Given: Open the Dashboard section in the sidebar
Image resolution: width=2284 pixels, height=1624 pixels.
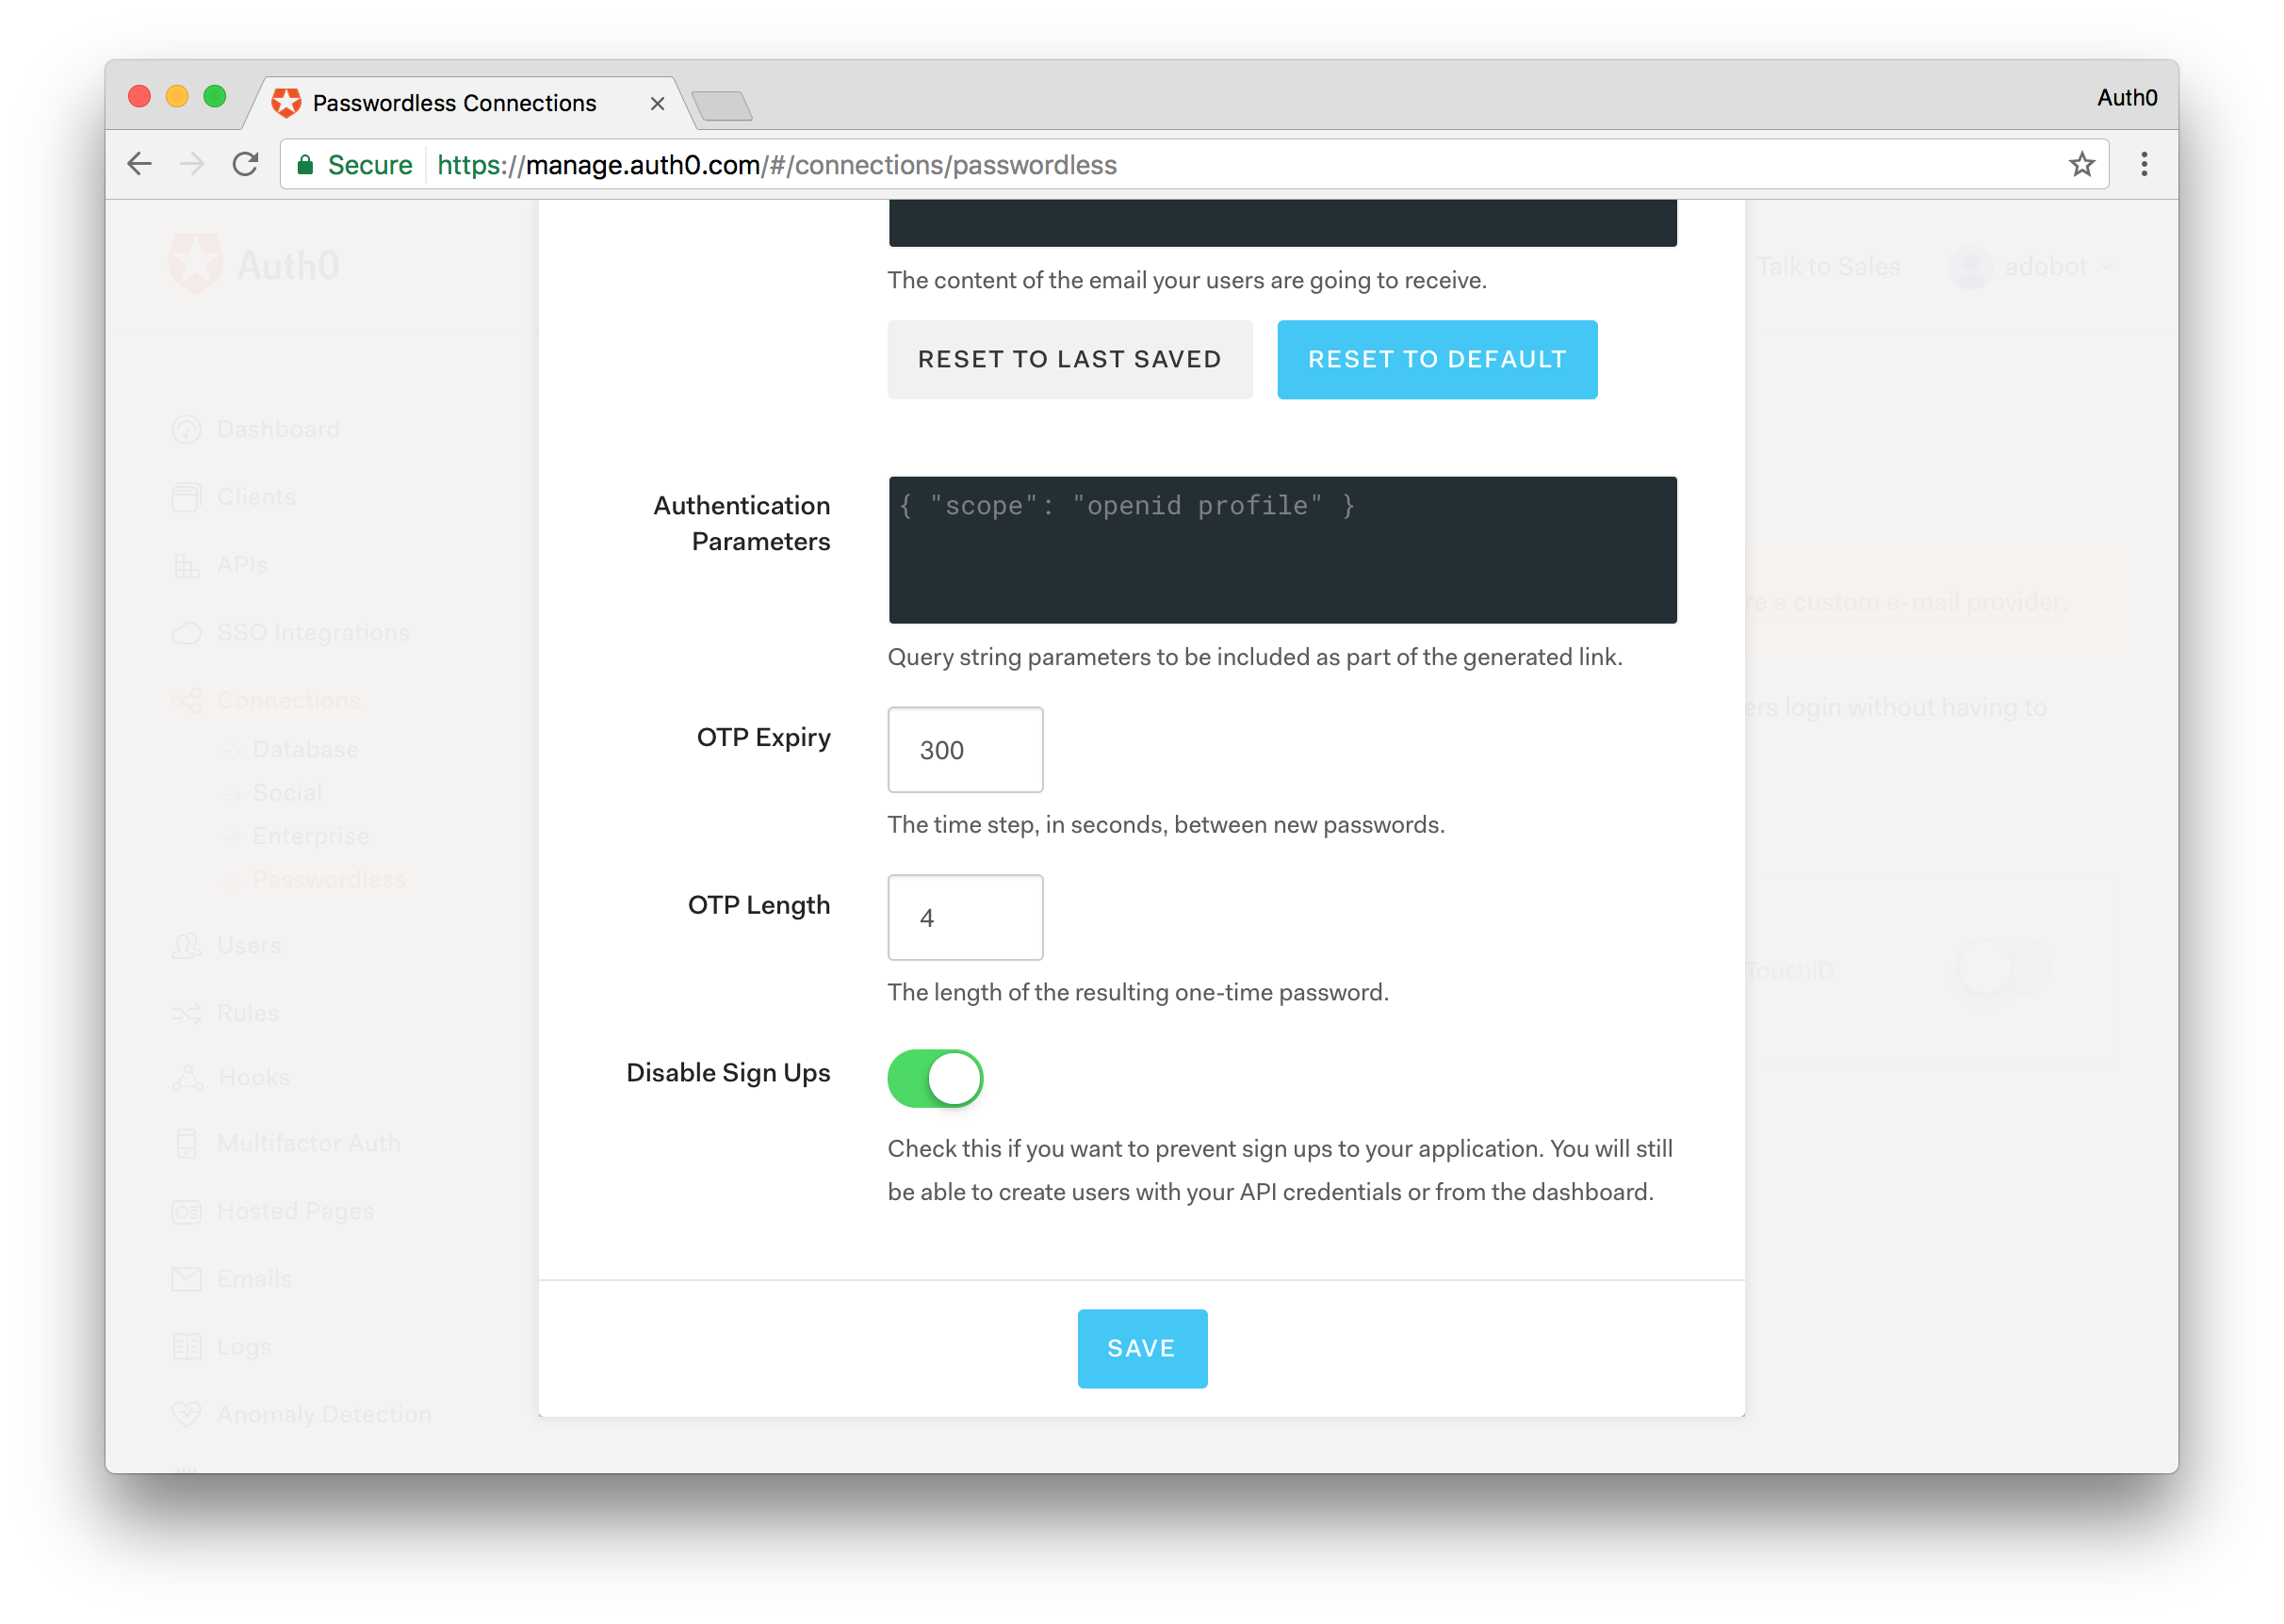Looking at the screenshot, I should pos(277,429).
